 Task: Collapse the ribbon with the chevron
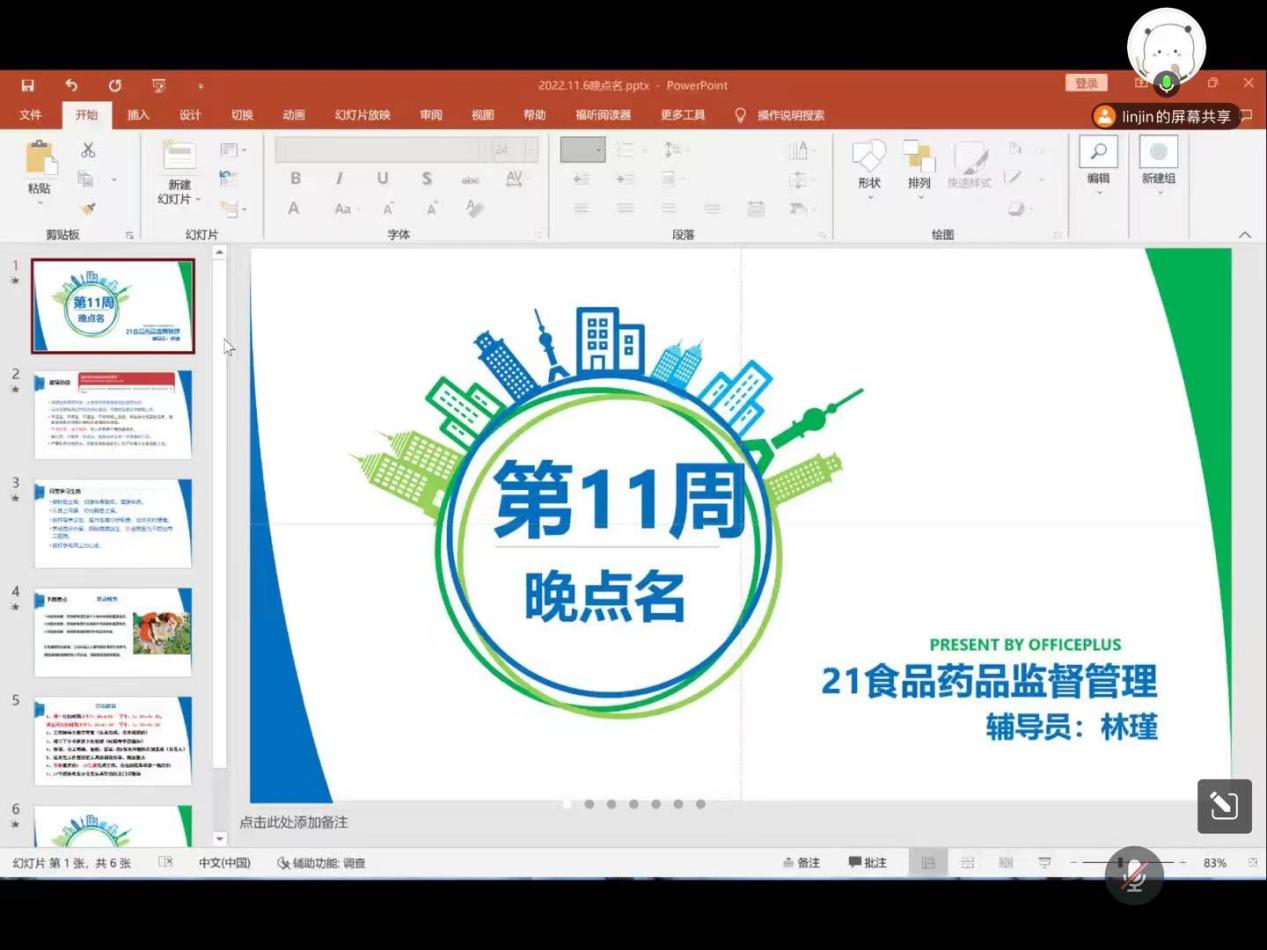1245,235
